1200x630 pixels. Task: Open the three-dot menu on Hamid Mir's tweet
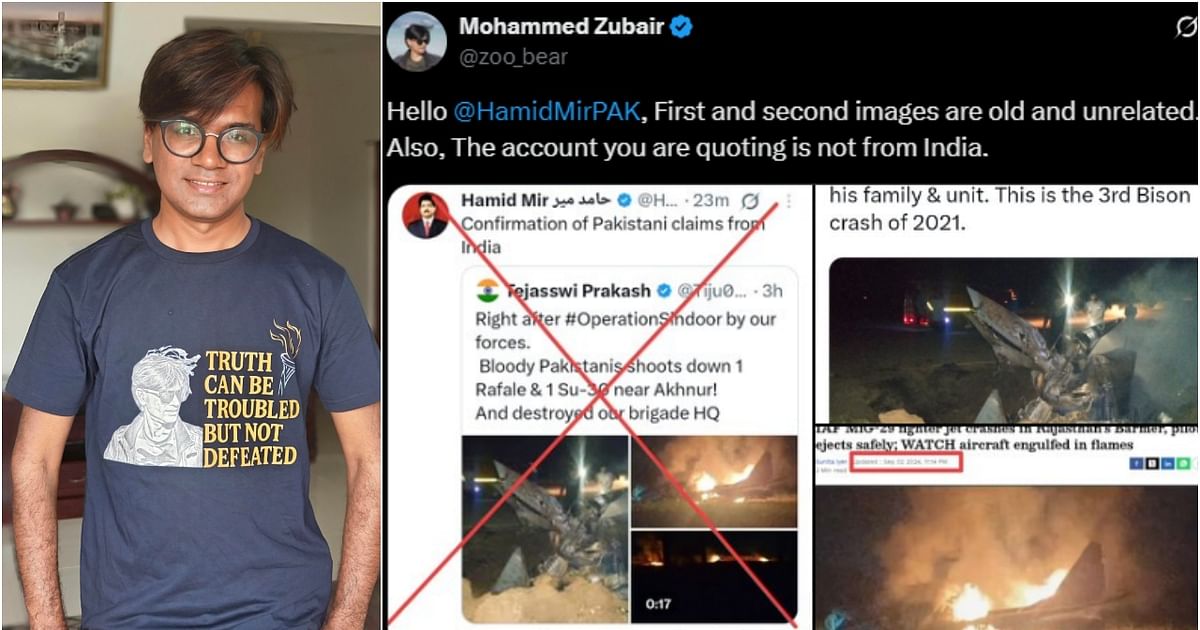click(x=789, y=201)
